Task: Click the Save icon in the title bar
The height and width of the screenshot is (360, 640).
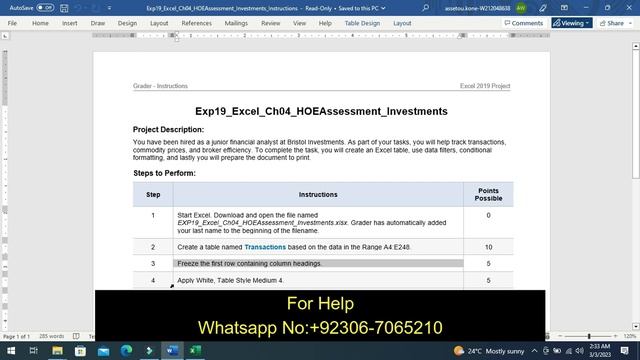Action: click(64, 8)
